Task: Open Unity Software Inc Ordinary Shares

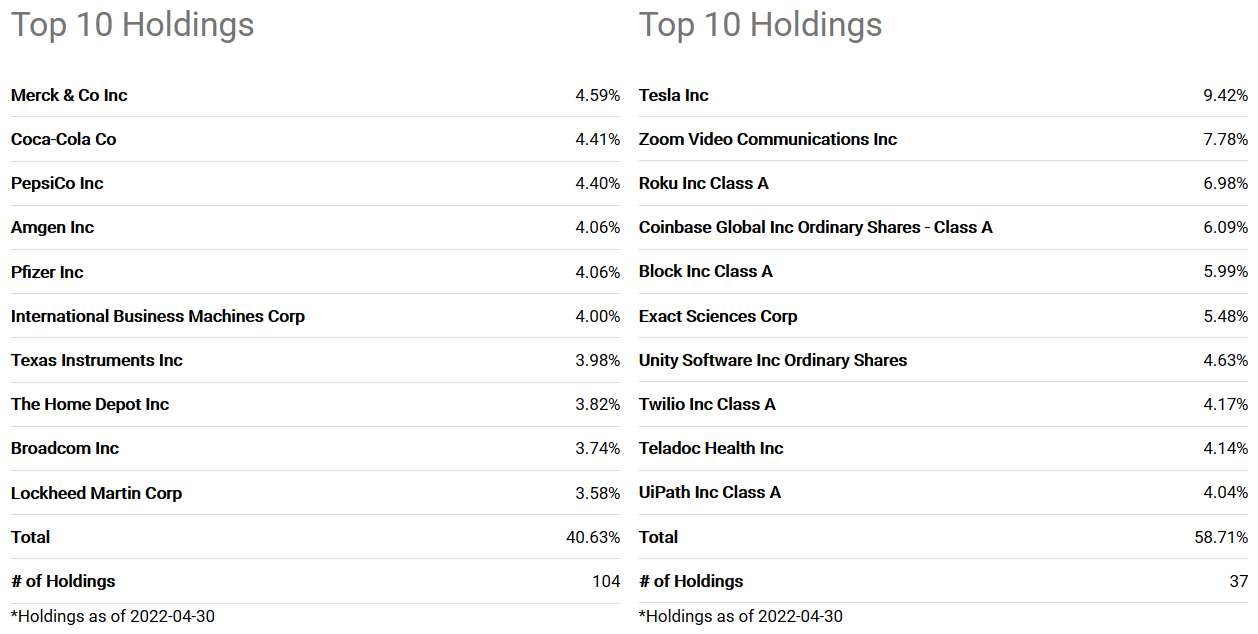Action: (773, 360)
